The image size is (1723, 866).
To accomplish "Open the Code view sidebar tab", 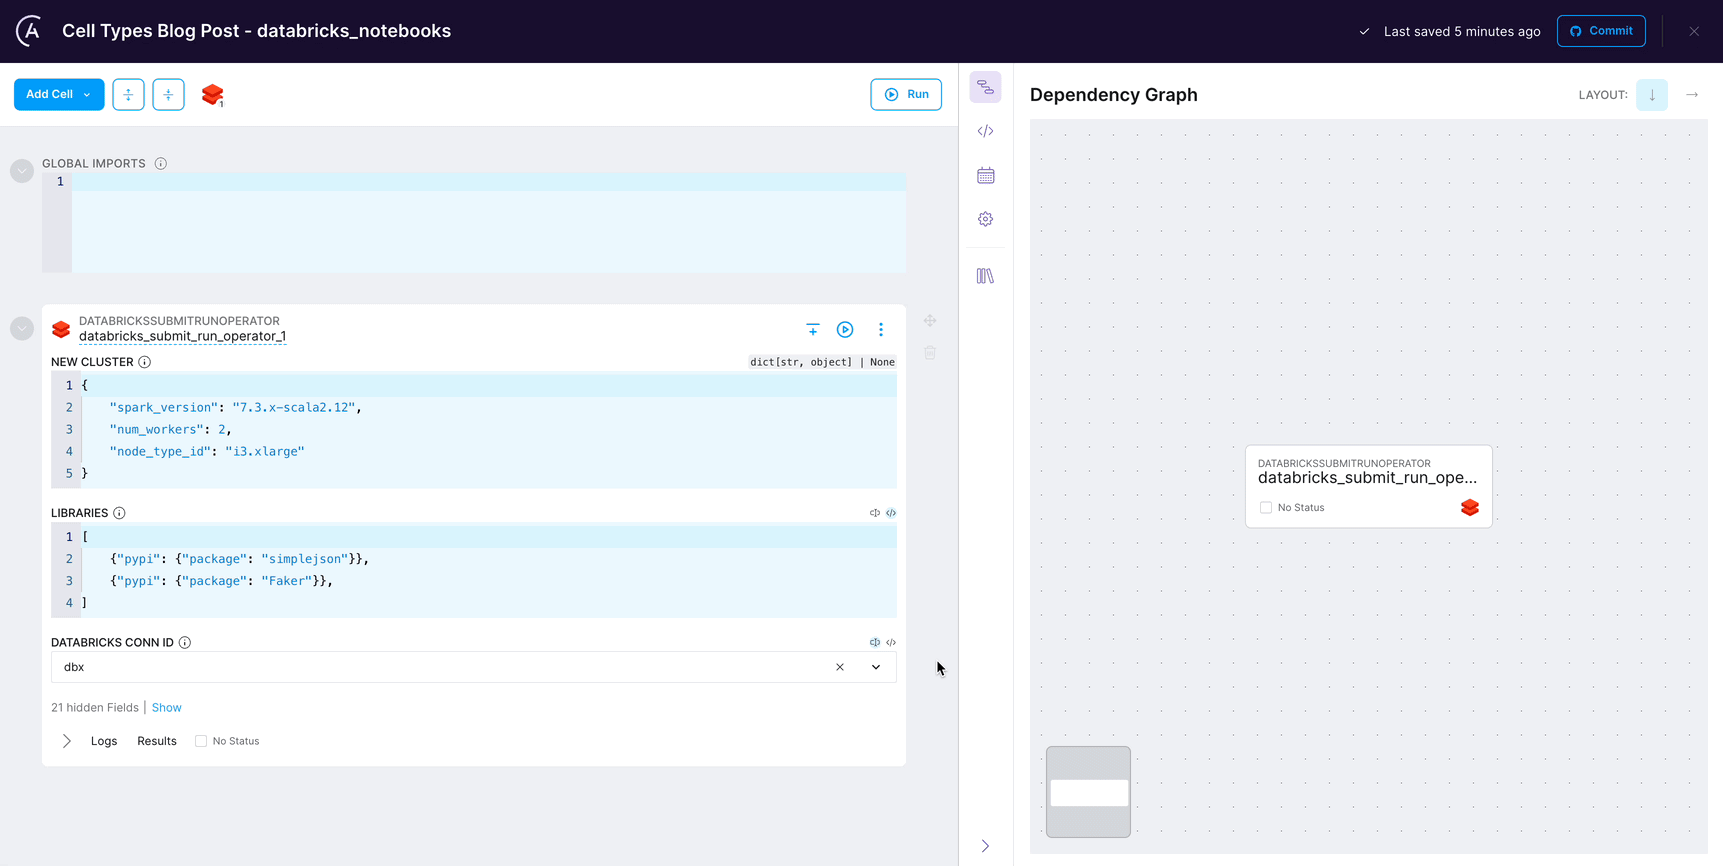I will [985, 131].
